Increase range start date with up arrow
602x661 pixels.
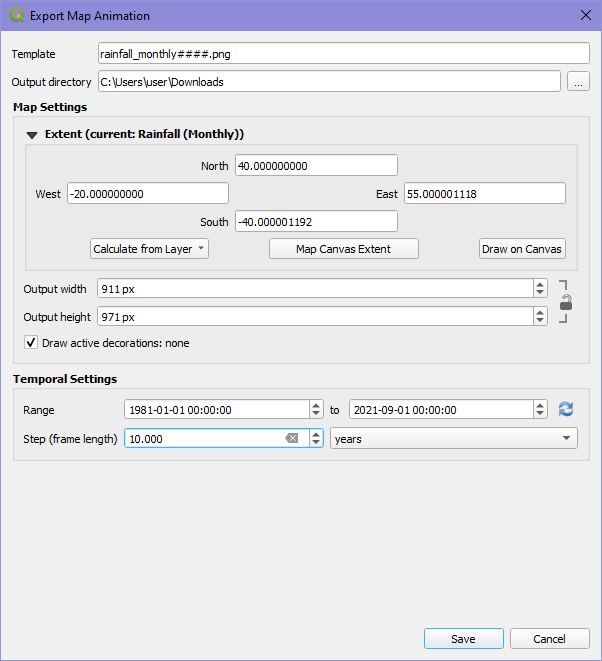[x=316, y=405]
